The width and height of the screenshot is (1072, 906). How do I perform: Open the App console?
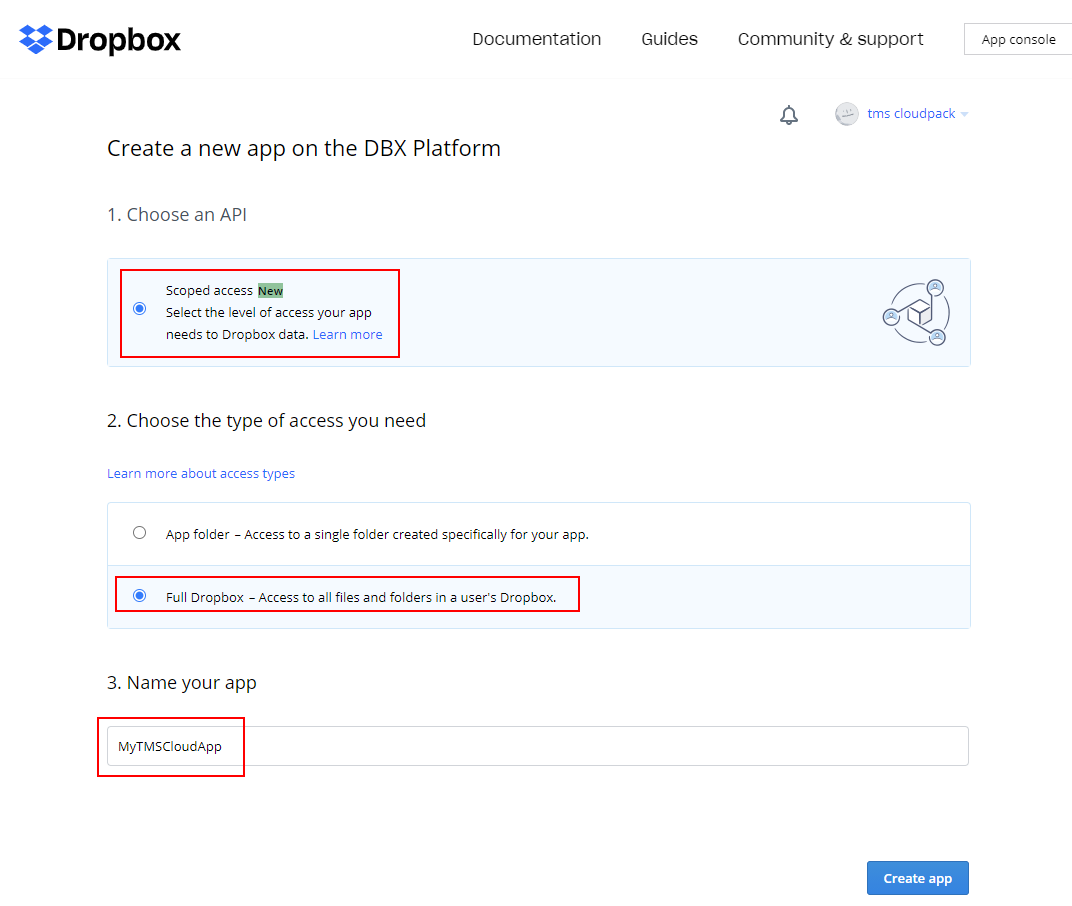pyautogui.click(x=1018, y=40)
